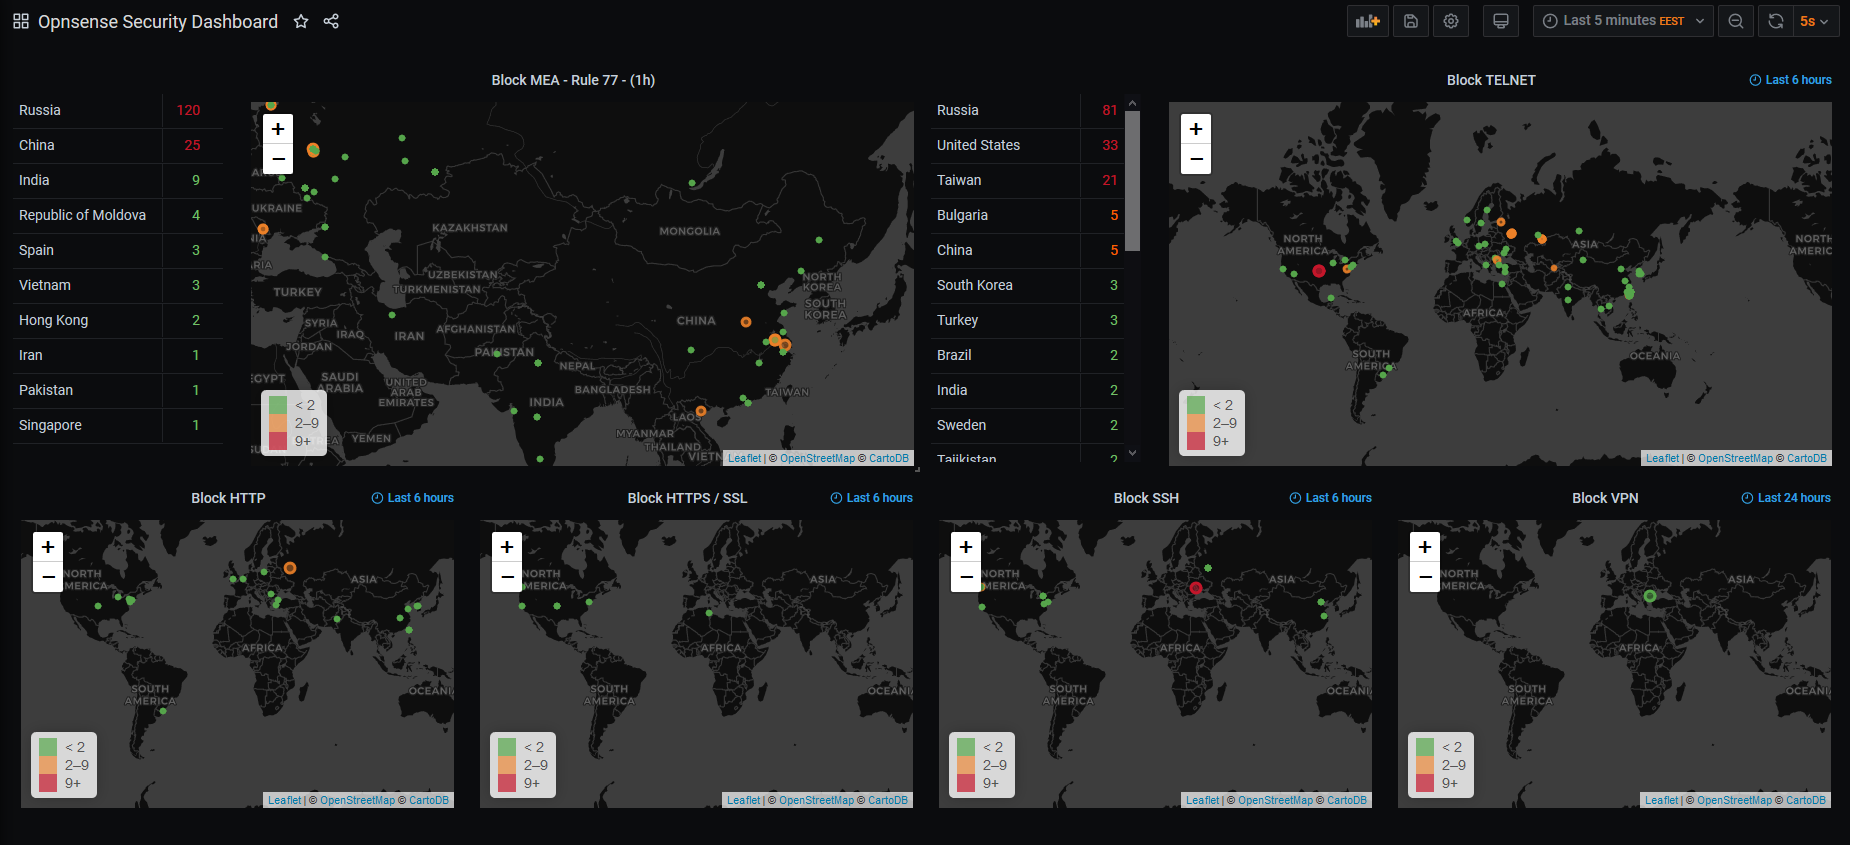
Task: Click the Opnsense Security Dashboard title
Action: [x=158, y=21]
